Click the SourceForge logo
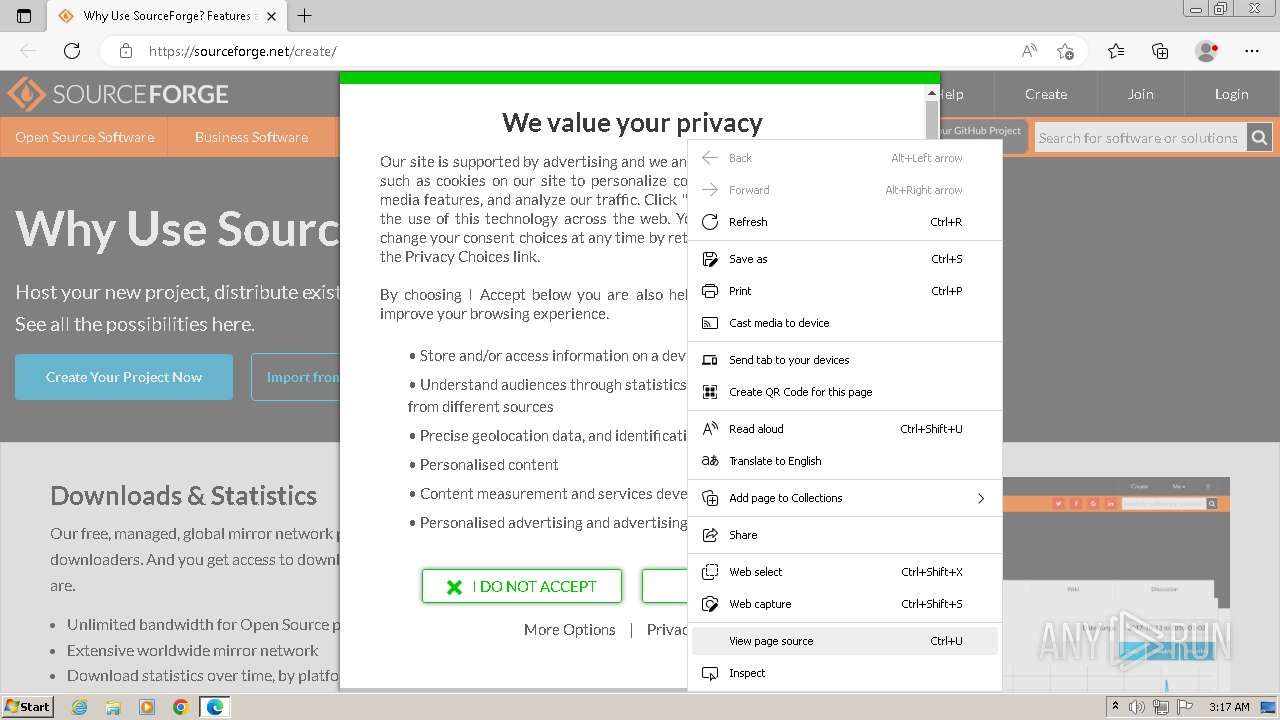 [x=118, y=94]
